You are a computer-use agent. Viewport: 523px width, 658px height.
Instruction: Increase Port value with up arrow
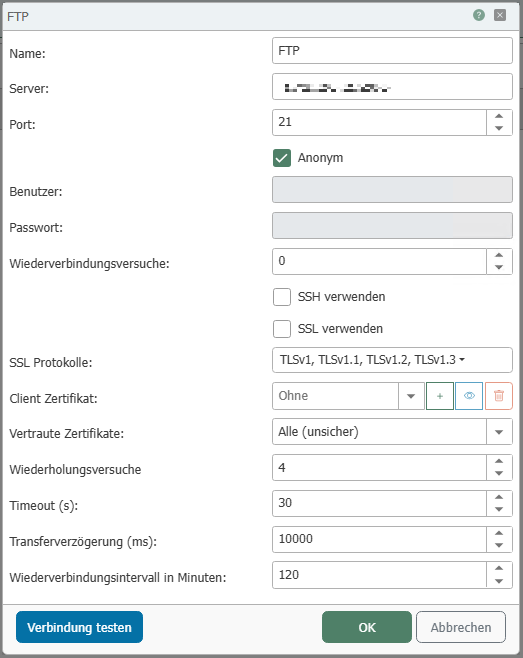(499, 116)
